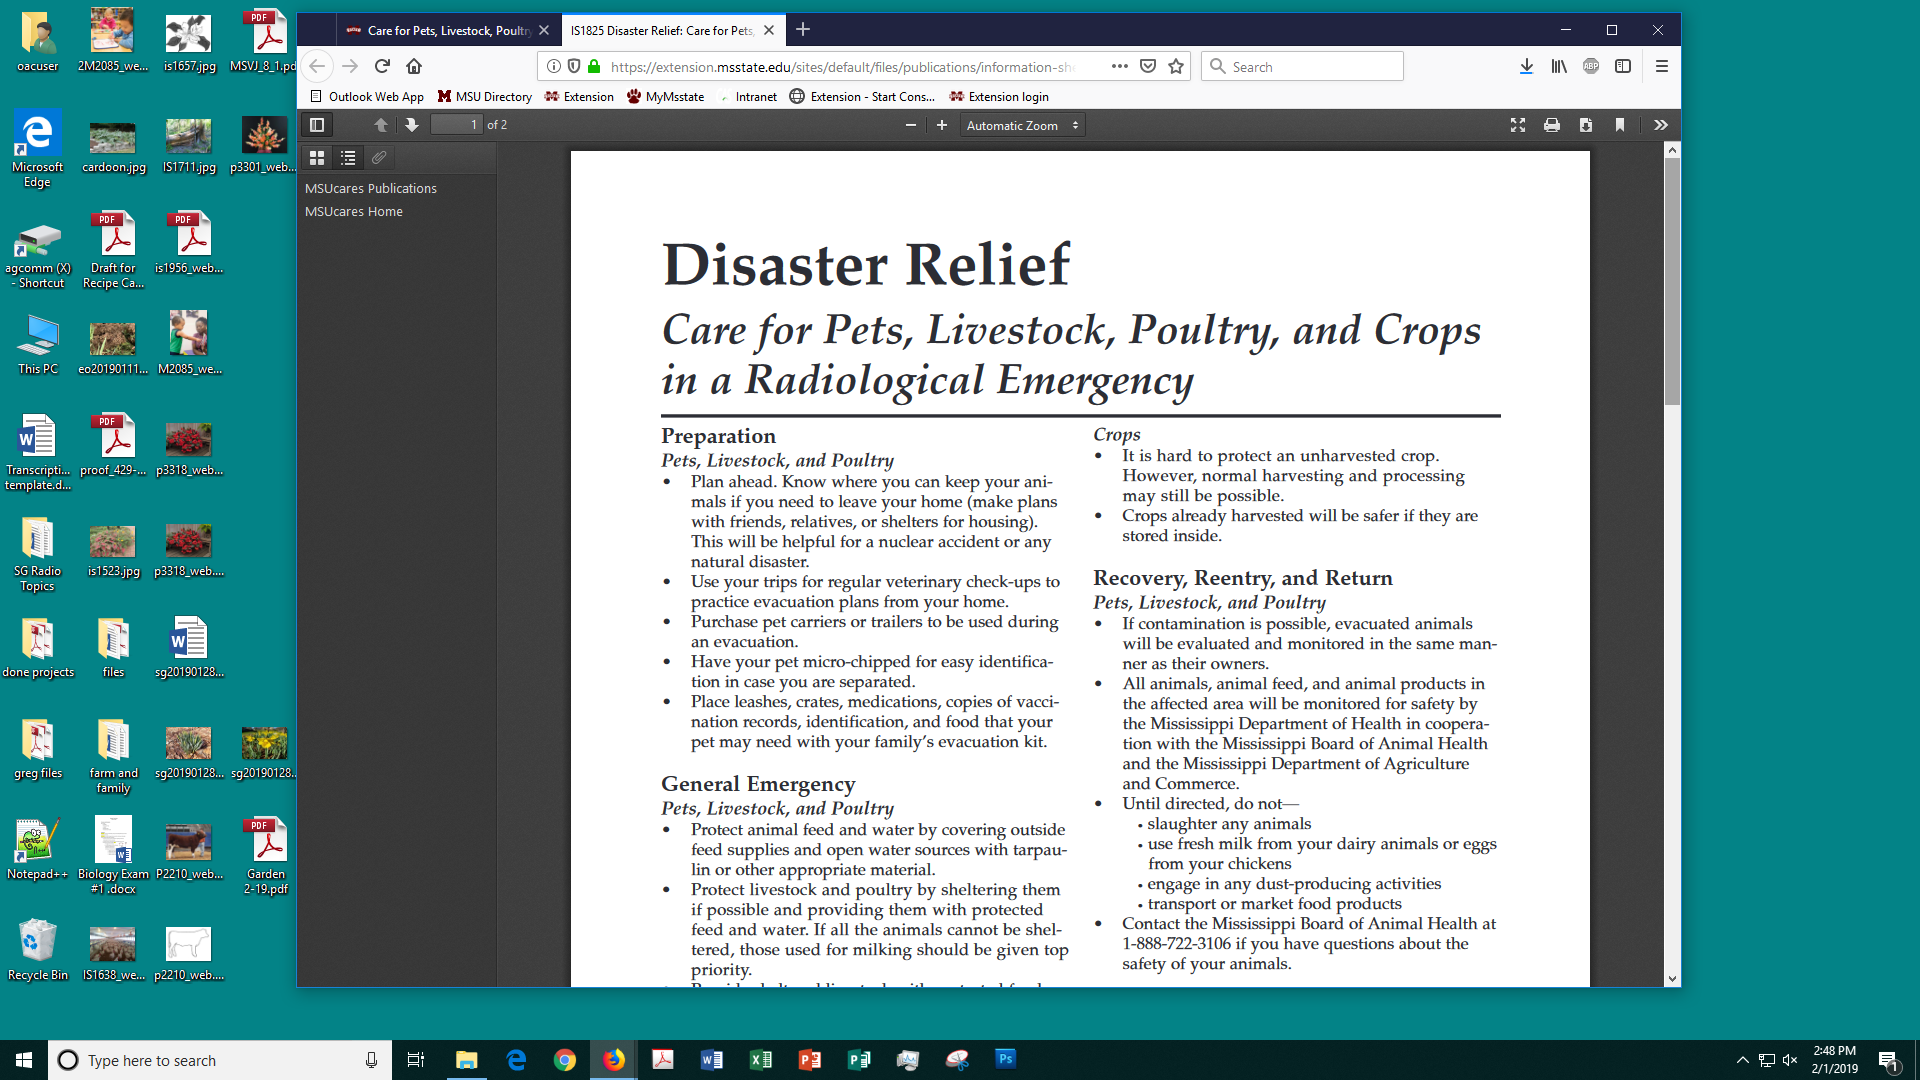Screen dimensions: 1920x1080
Task: Click the Firefox URL address bar
Action: (845, 67)
